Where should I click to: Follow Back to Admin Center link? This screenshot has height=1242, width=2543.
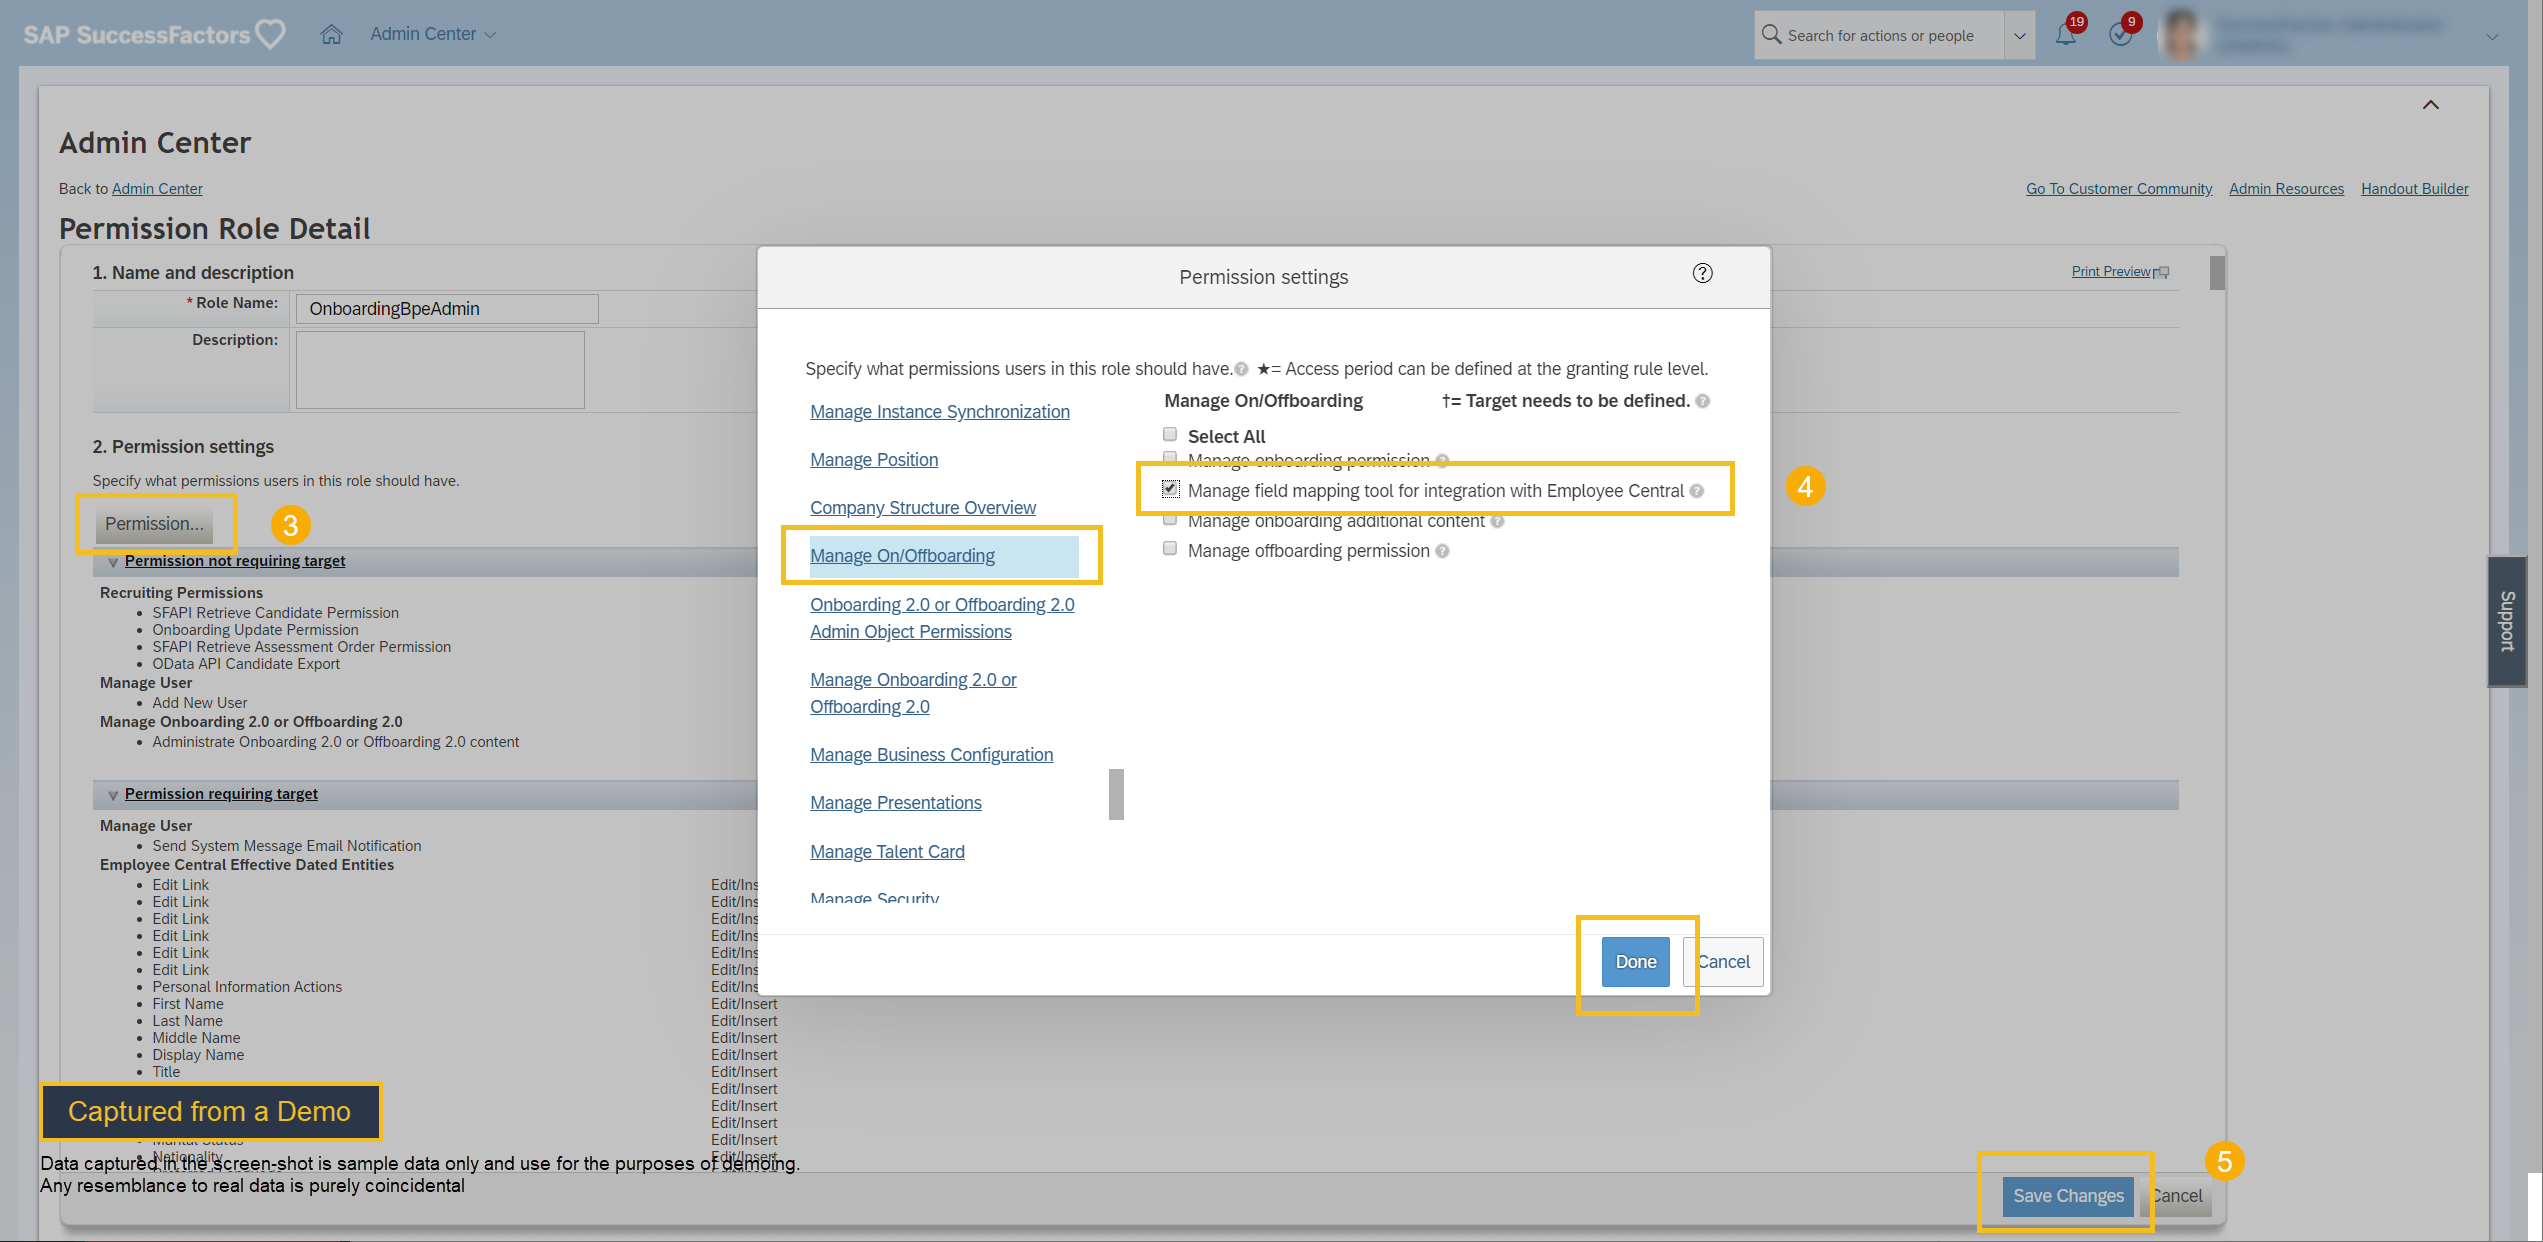pyautogui.click(x=157, y=189)
